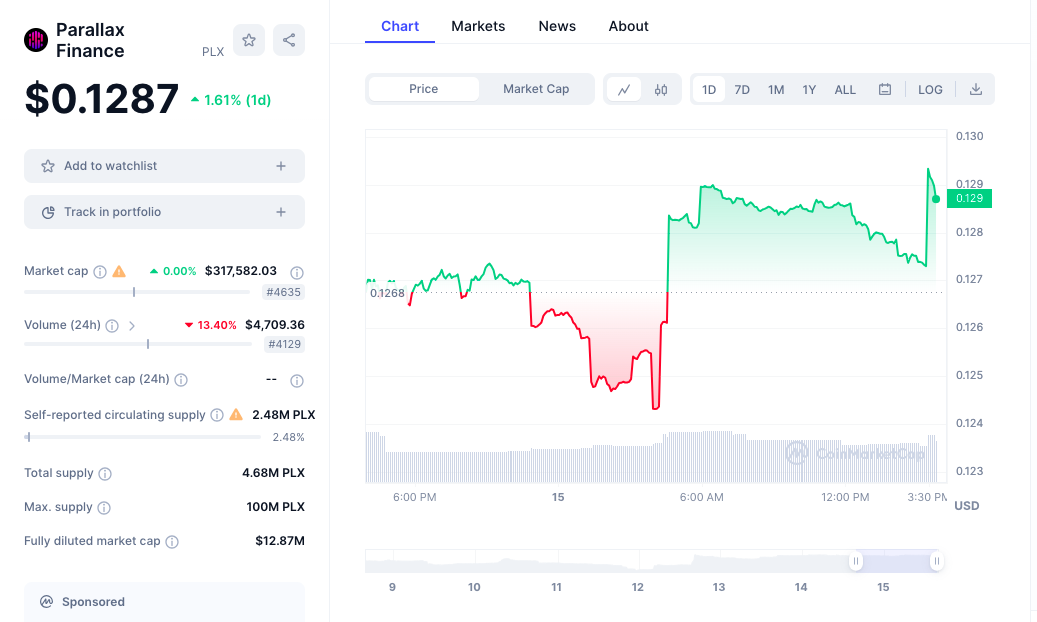Click the 4.68M PLX total supply value
The height and width of the screenshot is (622, 1037).
pyautogui.click(x=273, y=473)
